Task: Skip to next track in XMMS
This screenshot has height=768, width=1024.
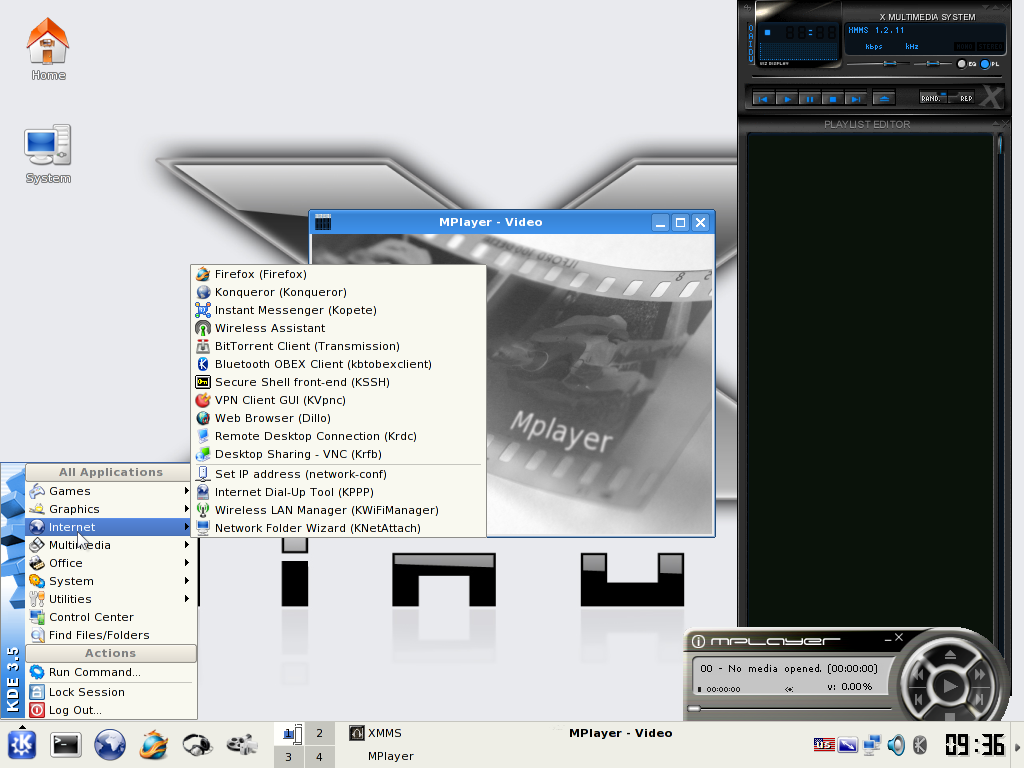Action: point(856,99)
